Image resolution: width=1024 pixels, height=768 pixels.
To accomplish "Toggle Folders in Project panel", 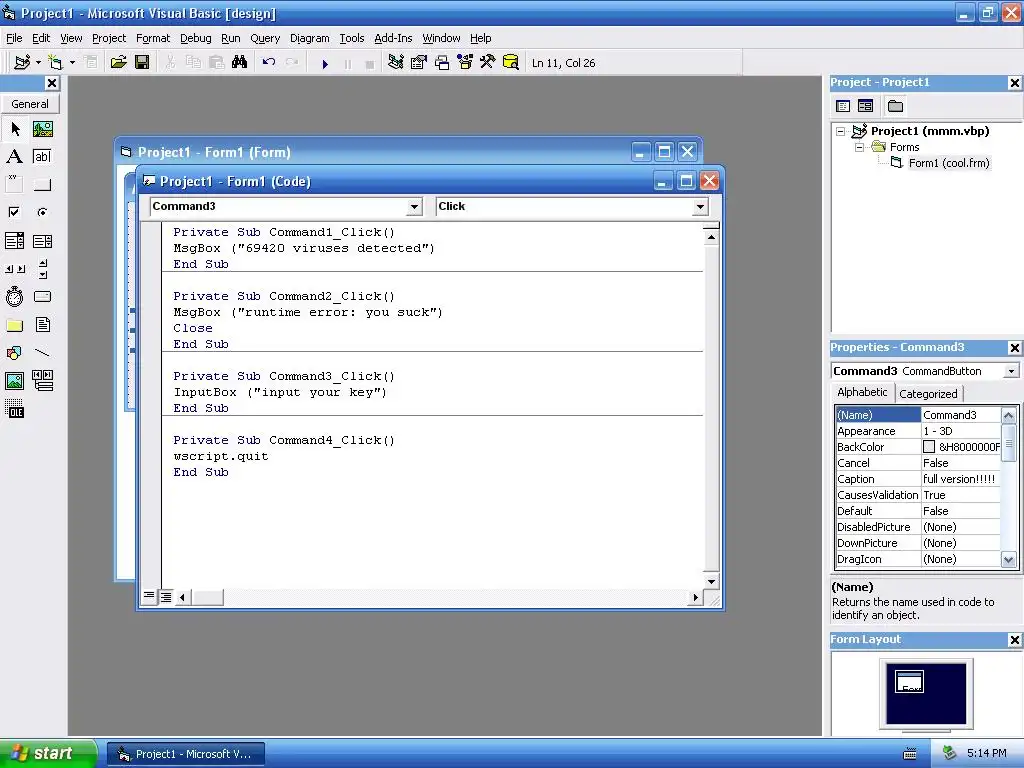I will 895,106.
